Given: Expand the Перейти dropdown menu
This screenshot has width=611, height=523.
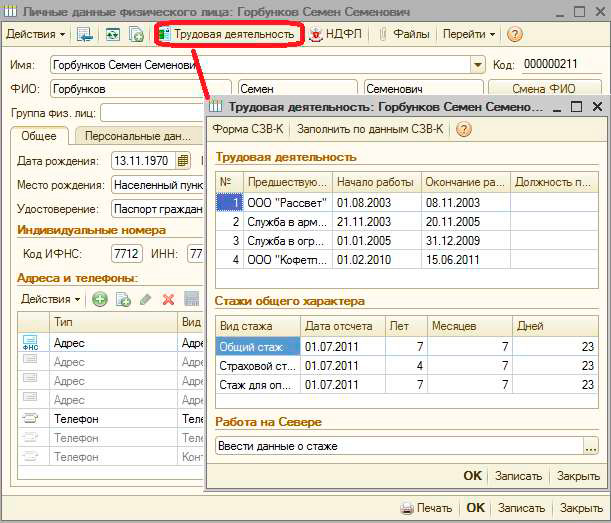Looking at the screenshot, I should coord(469,34).
